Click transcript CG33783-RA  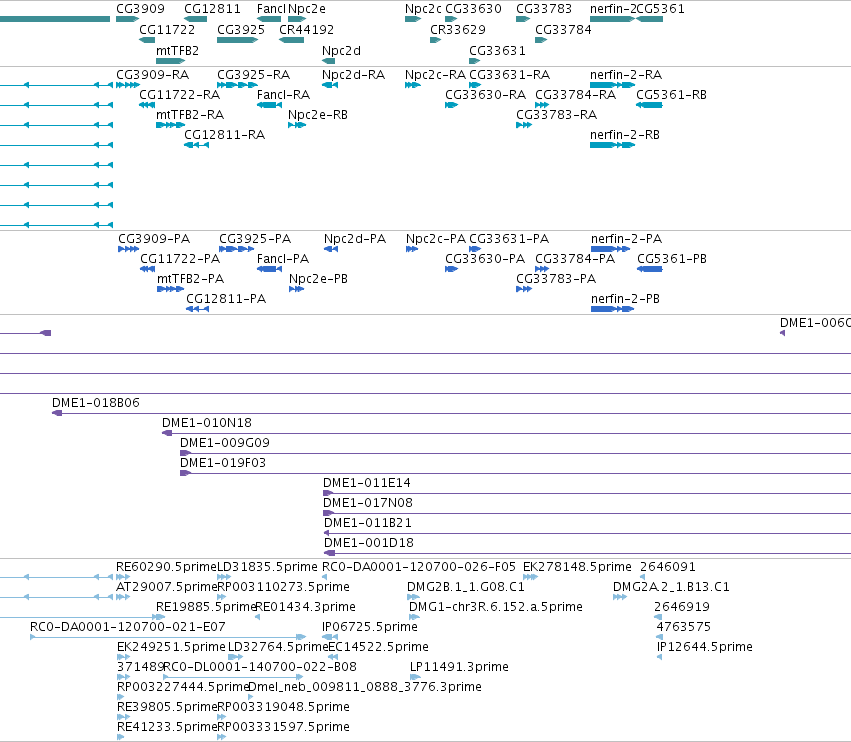coord(524,125)
